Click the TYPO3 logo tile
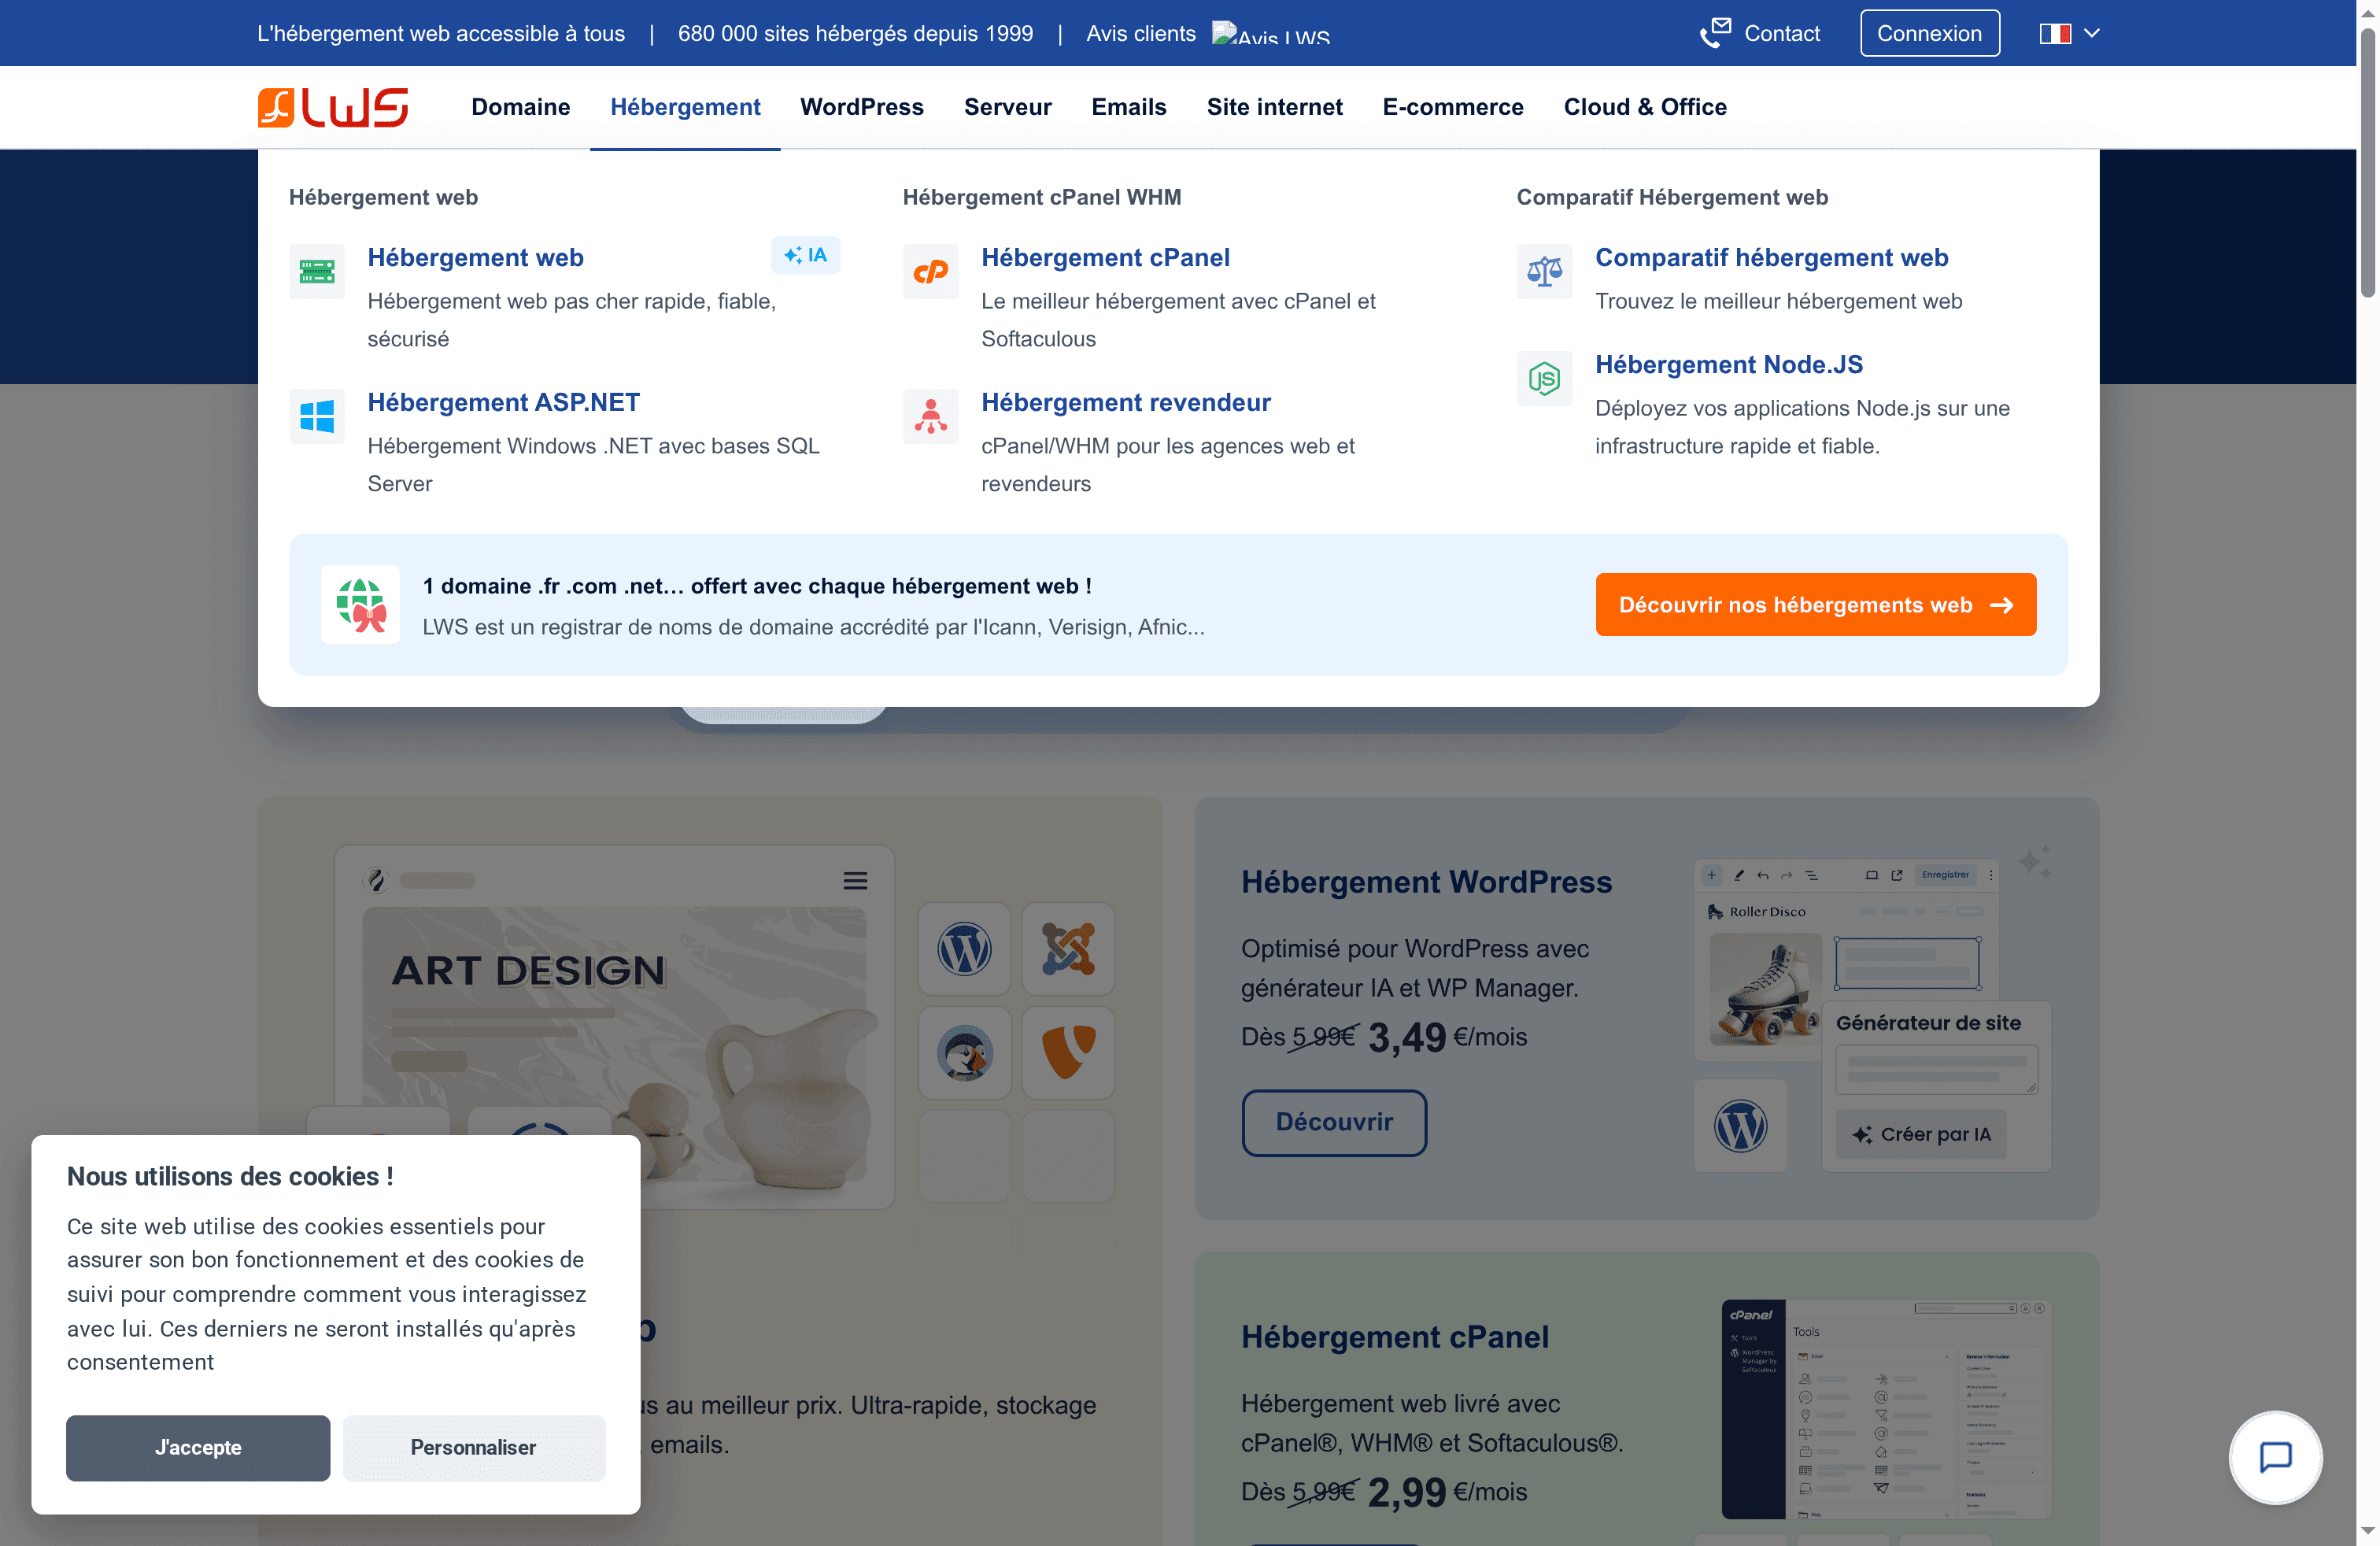This screenshot has height=1546, width=2380. click(1069, 1053)
